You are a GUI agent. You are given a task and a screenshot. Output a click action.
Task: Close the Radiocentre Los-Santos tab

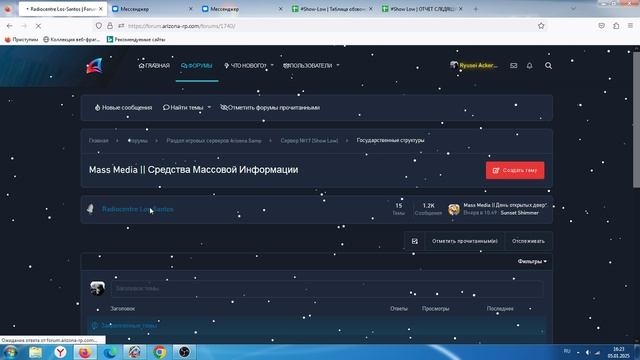[100, 9]
